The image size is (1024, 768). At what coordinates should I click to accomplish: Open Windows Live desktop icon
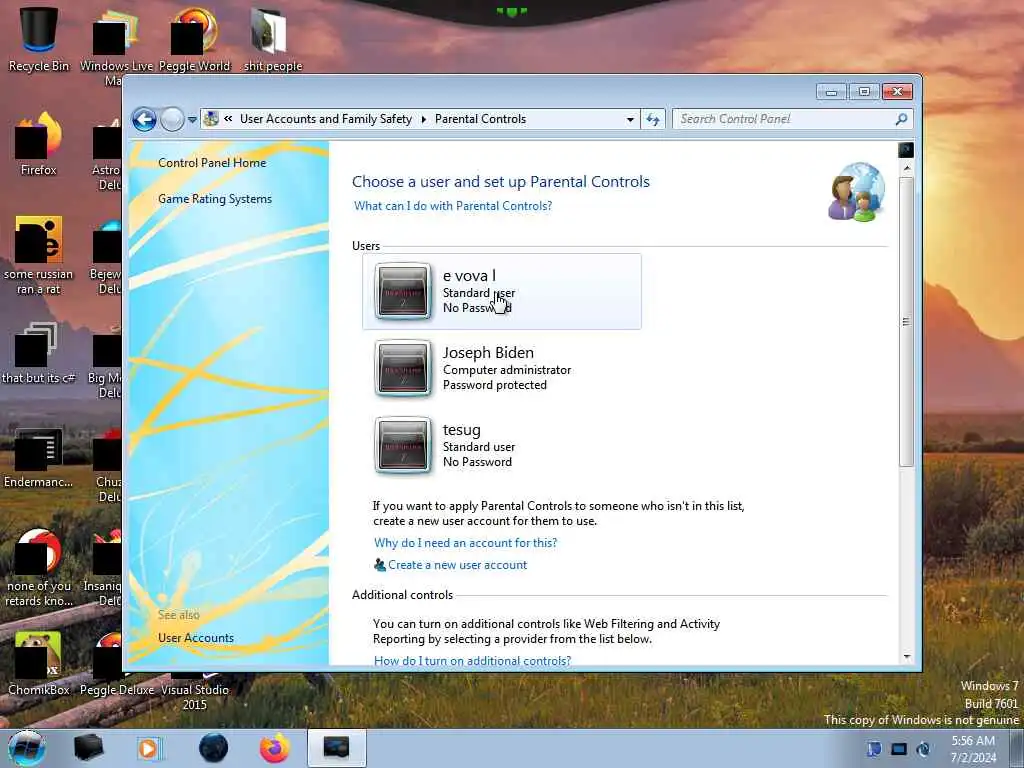coord(117,46)
